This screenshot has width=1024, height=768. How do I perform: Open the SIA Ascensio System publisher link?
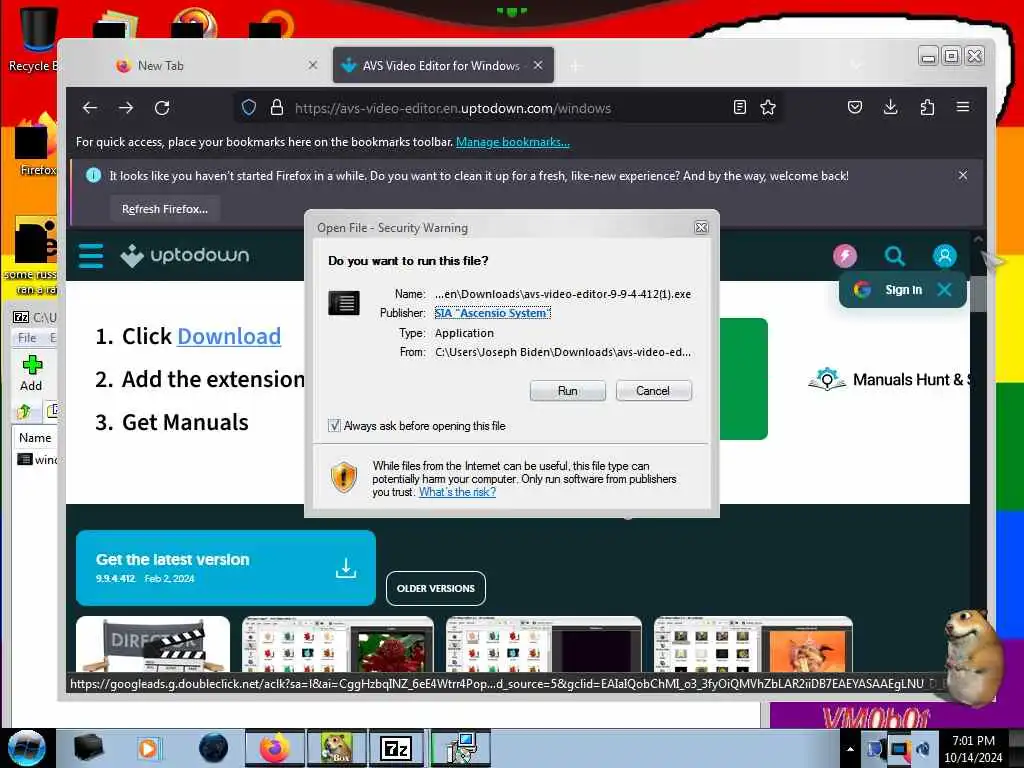coord(492,313)
